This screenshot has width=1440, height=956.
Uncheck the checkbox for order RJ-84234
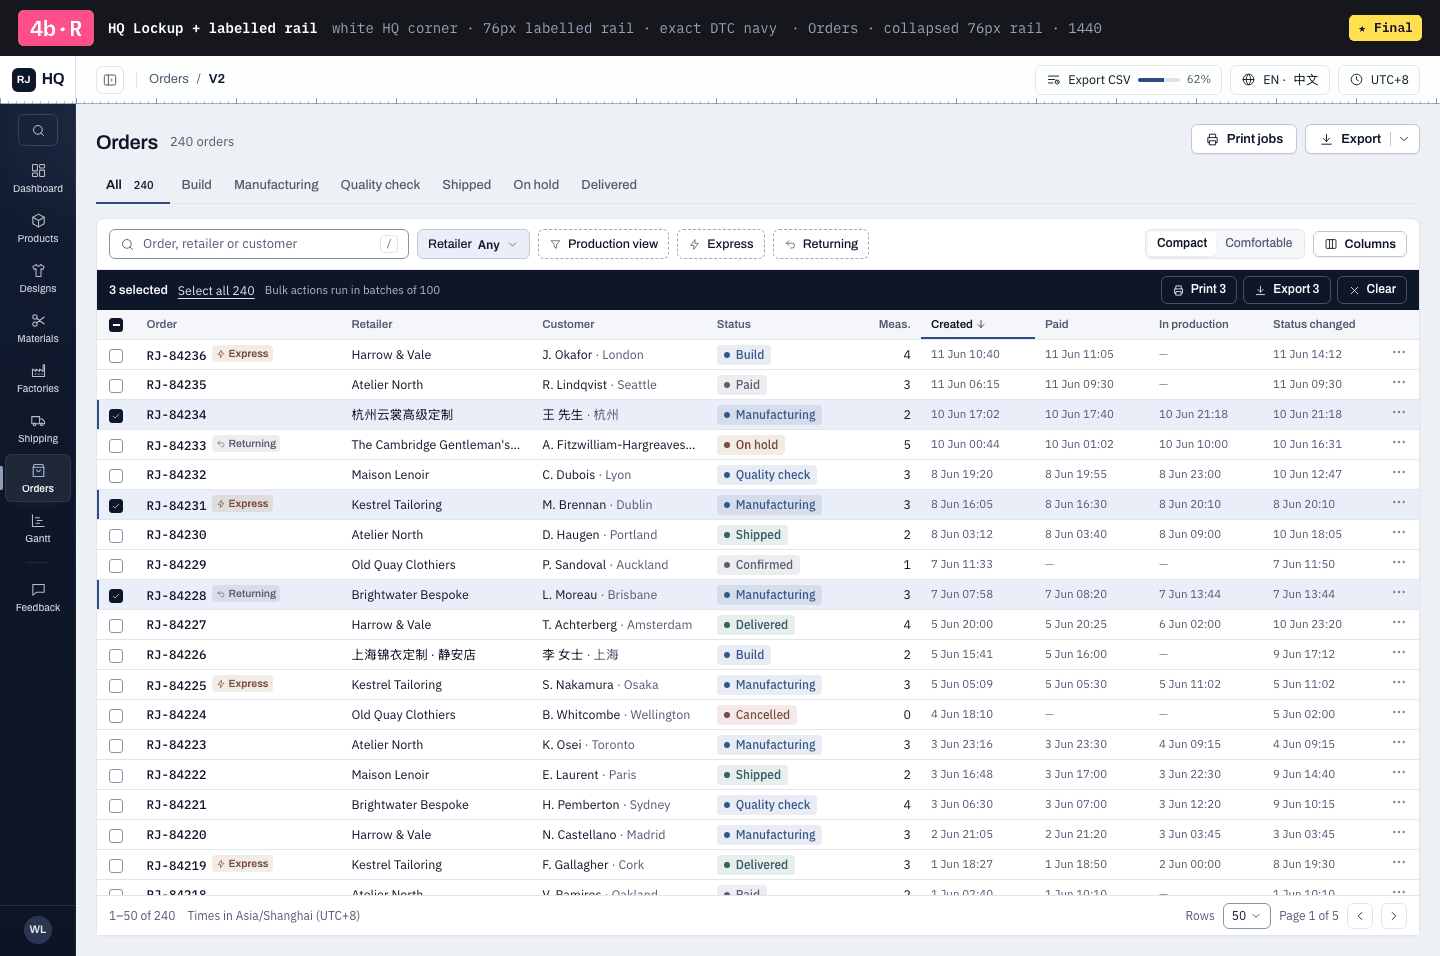116,415
